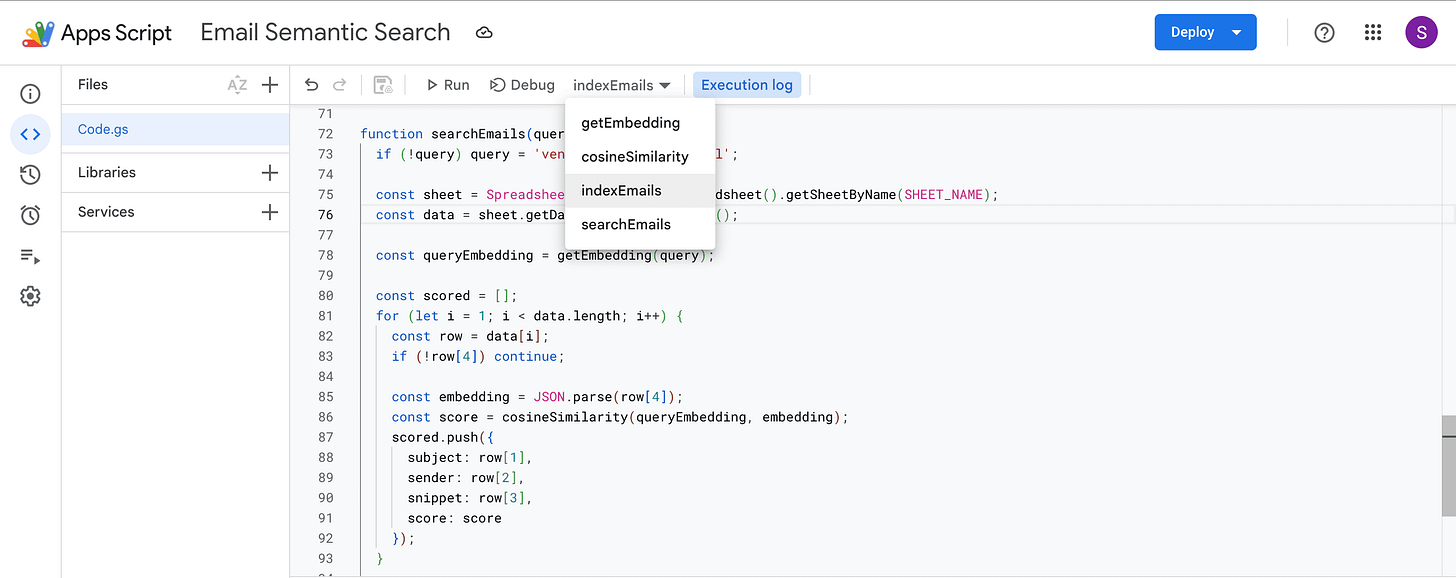Image resolution: width=1456 pixels, height=578 pixels.
Task: Select getEmbedding from function list
Action: tap(640, 123)
